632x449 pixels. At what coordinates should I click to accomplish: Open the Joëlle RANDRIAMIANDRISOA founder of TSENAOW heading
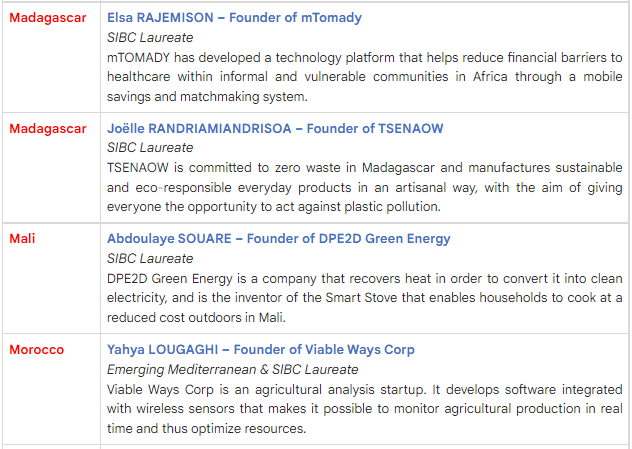[275, 128]
